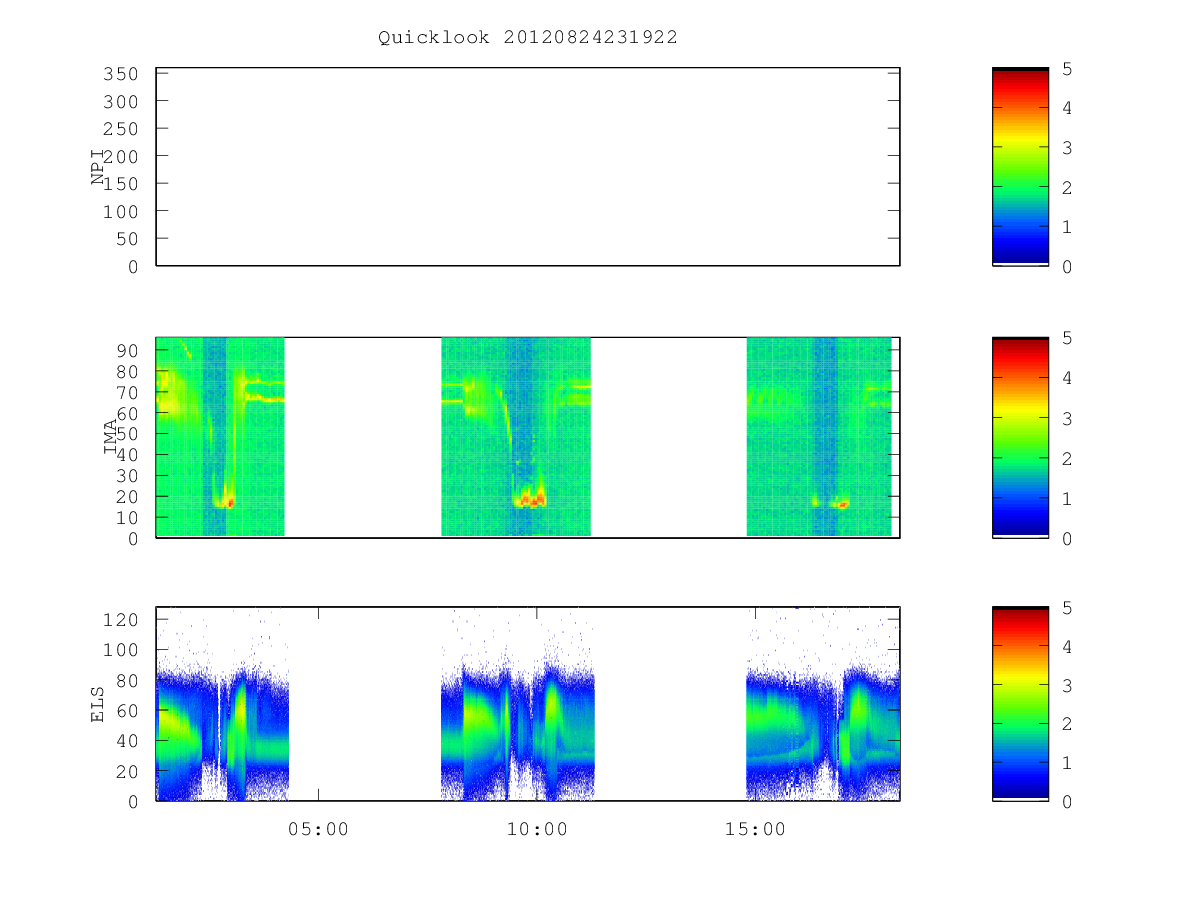This screenshot has width=1200, height=900.
Task: Click the 350 tick on NPI axis
Action: click(x=120, y=74)
